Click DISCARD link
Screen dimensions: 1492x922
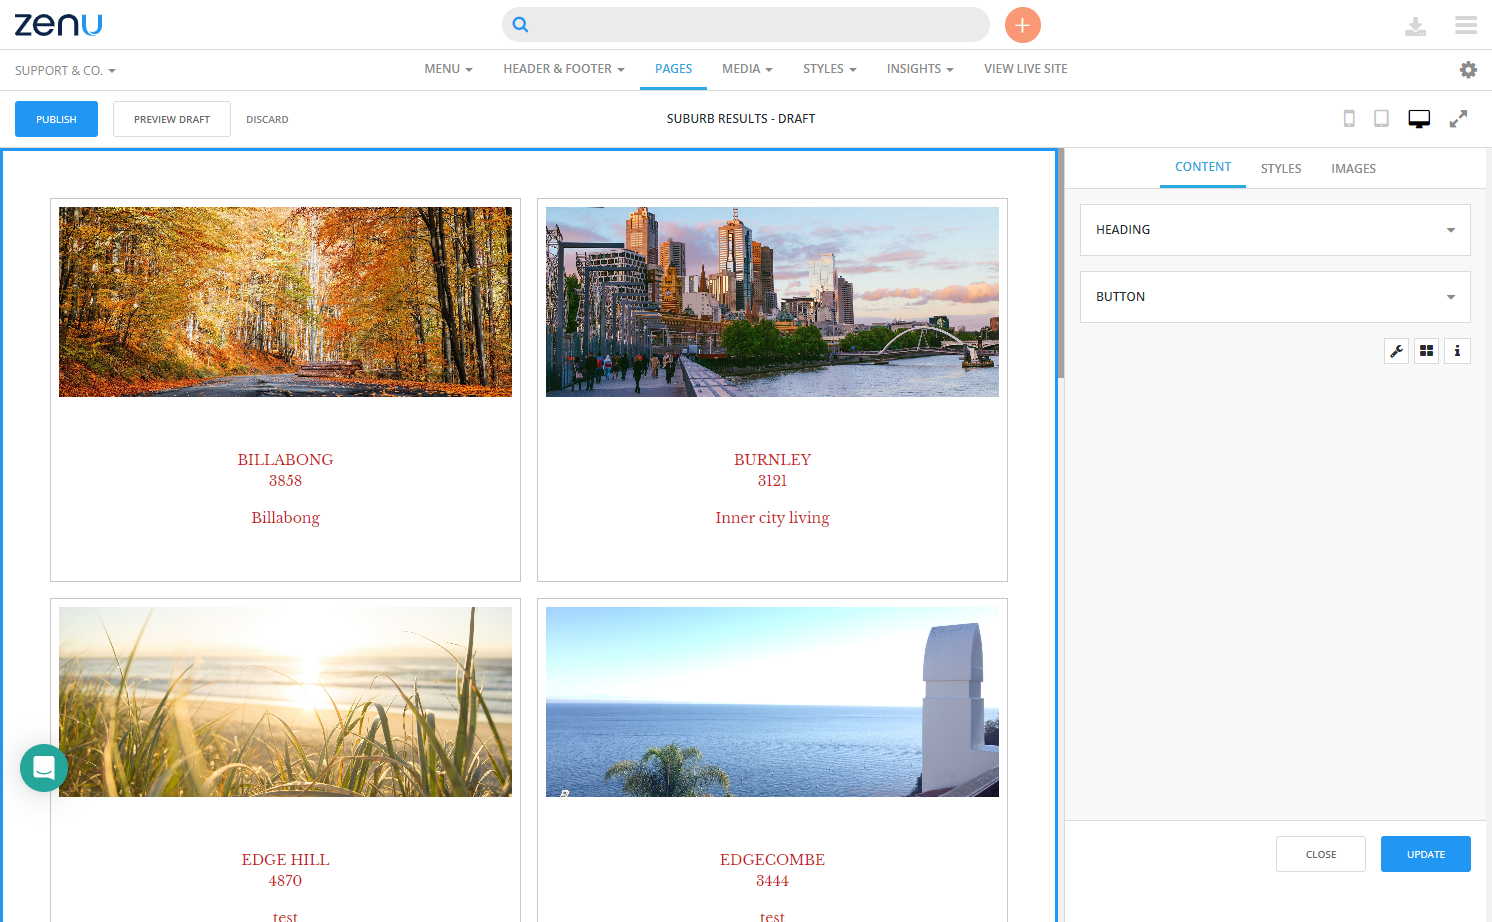[x=267, y=120]
